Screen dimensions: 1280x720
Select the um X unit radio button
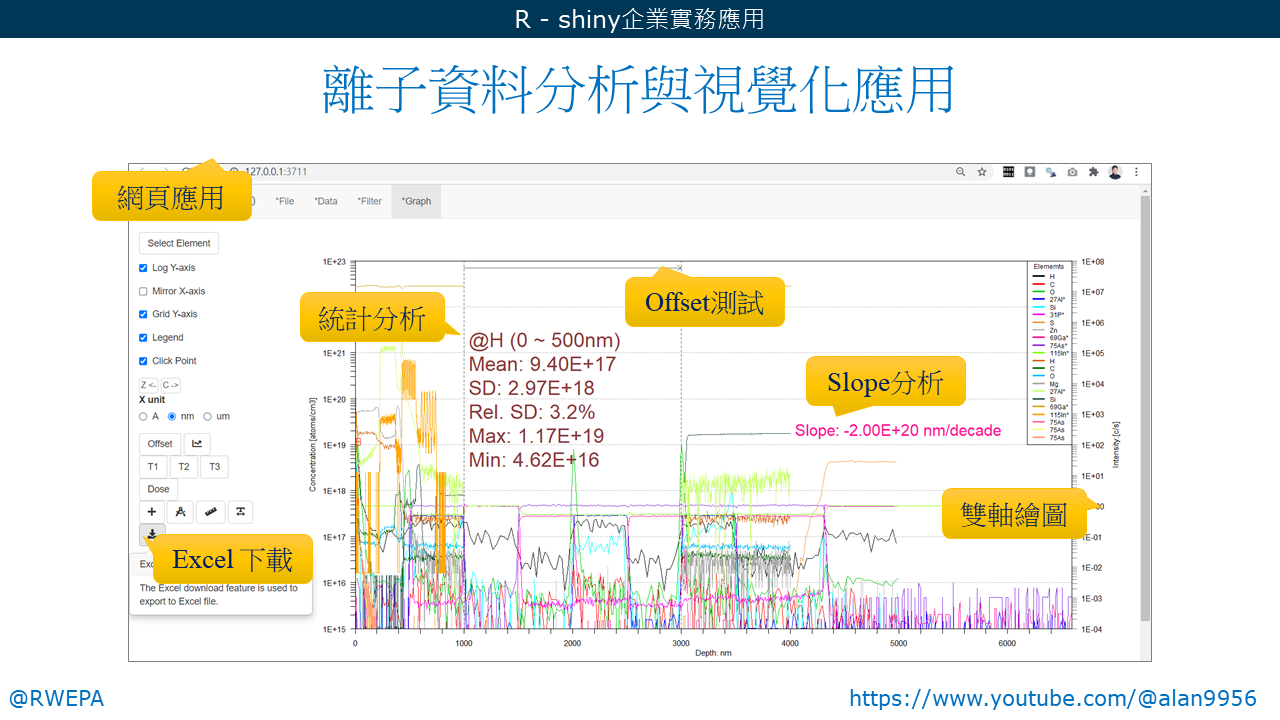point(208,416)
